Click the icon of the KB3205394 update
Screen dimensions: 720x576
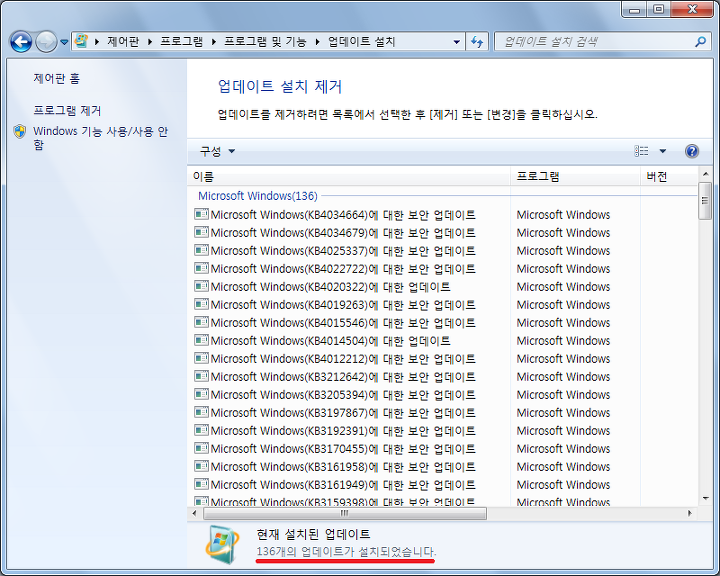[x=201, y=394]
